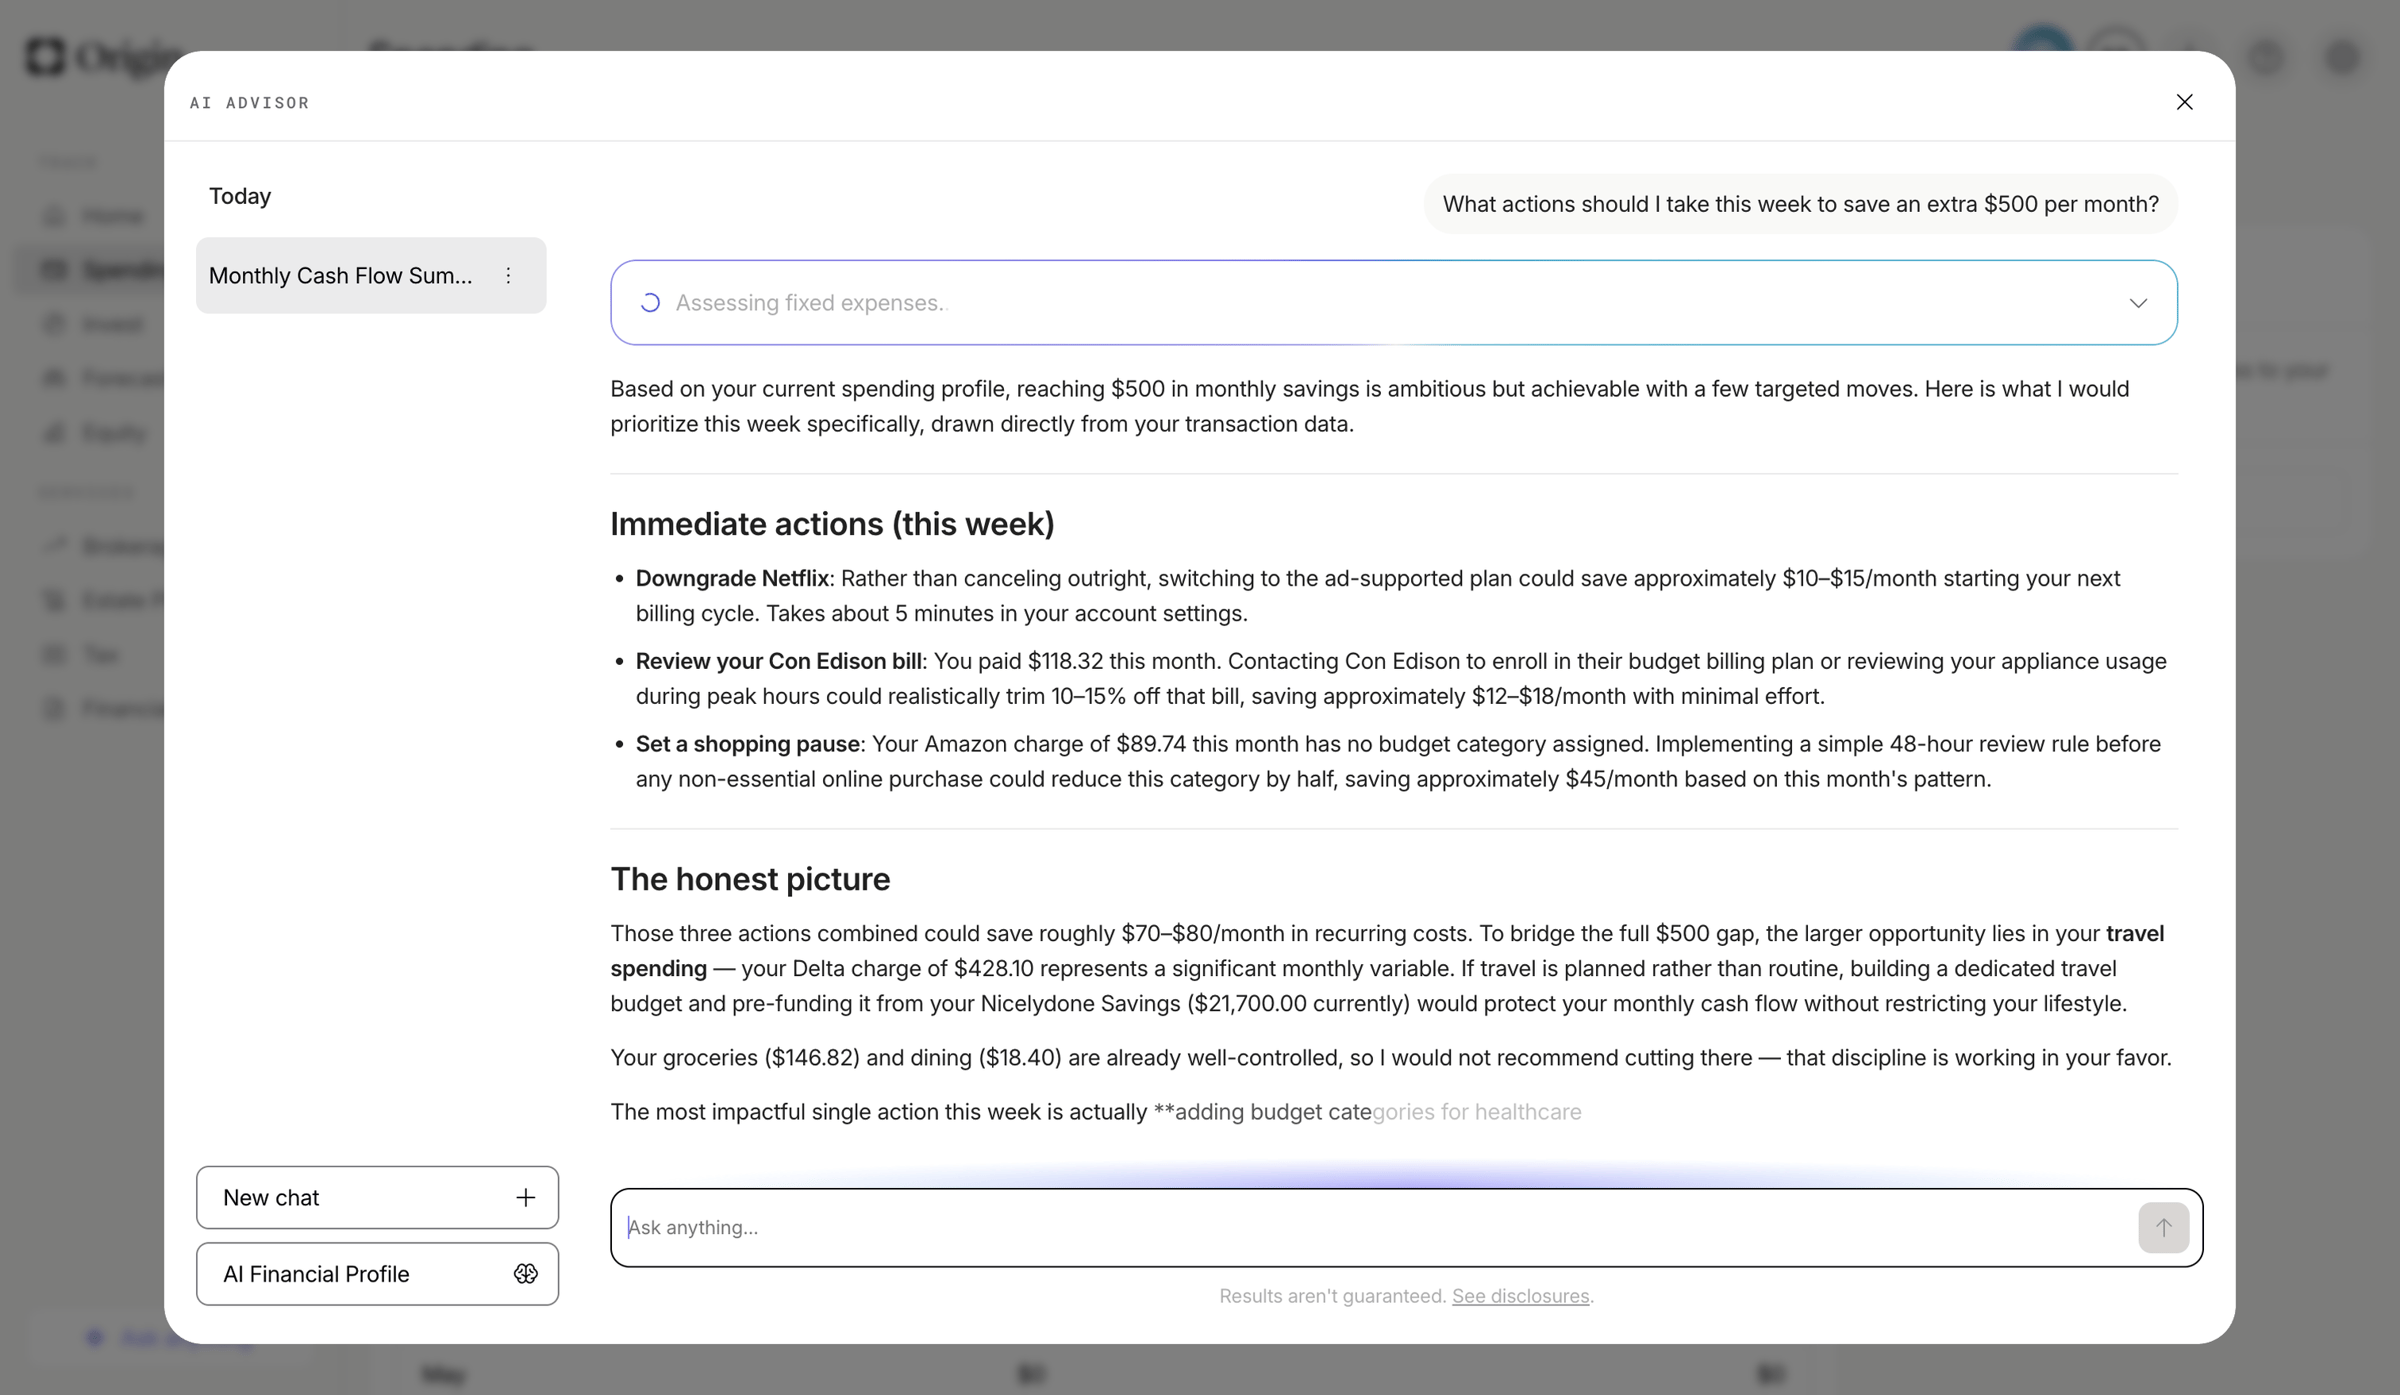Image resolution: width=2400 pixels, height=1395 pixels.
Task: Click the send message arrow button
Action: pyautogui.click(x=2163, y=1227)
